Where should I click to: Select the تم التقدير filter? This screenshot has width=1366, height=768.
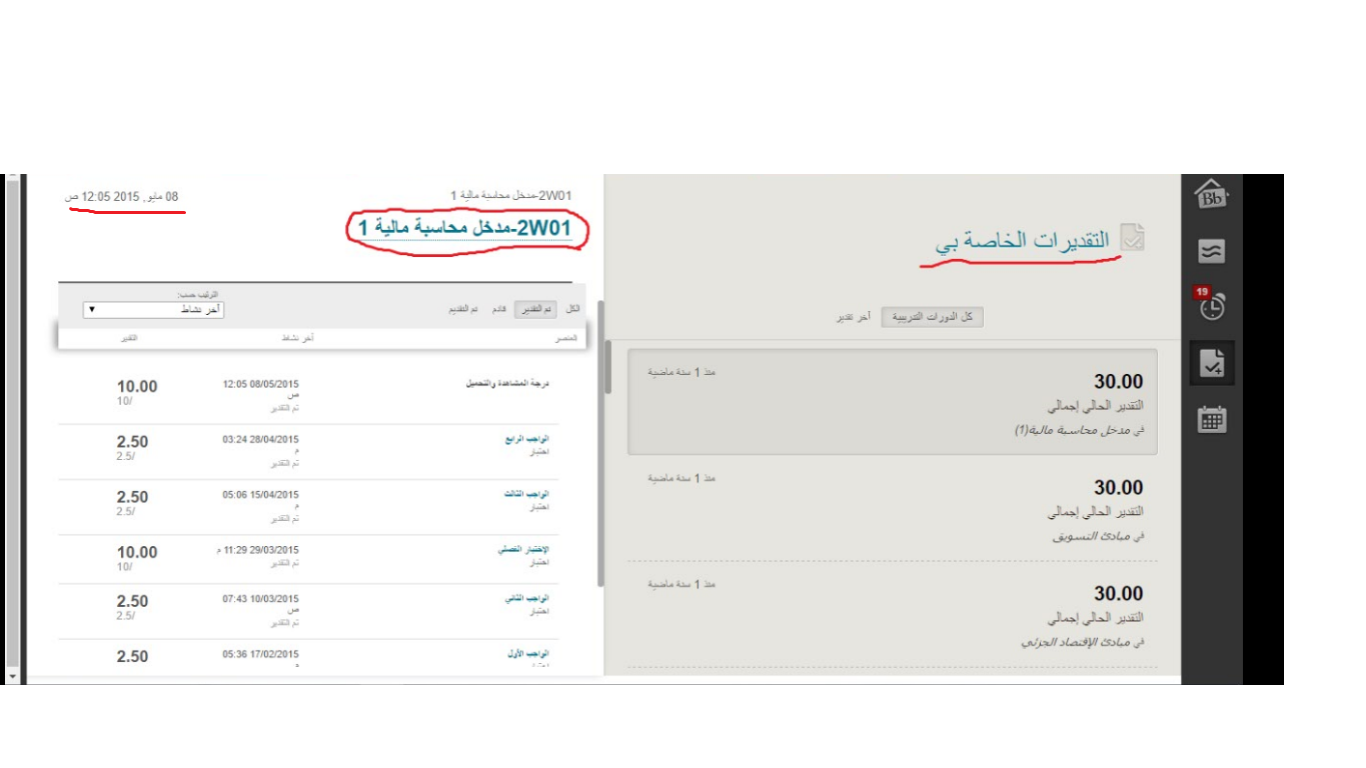tap(535, 309)
